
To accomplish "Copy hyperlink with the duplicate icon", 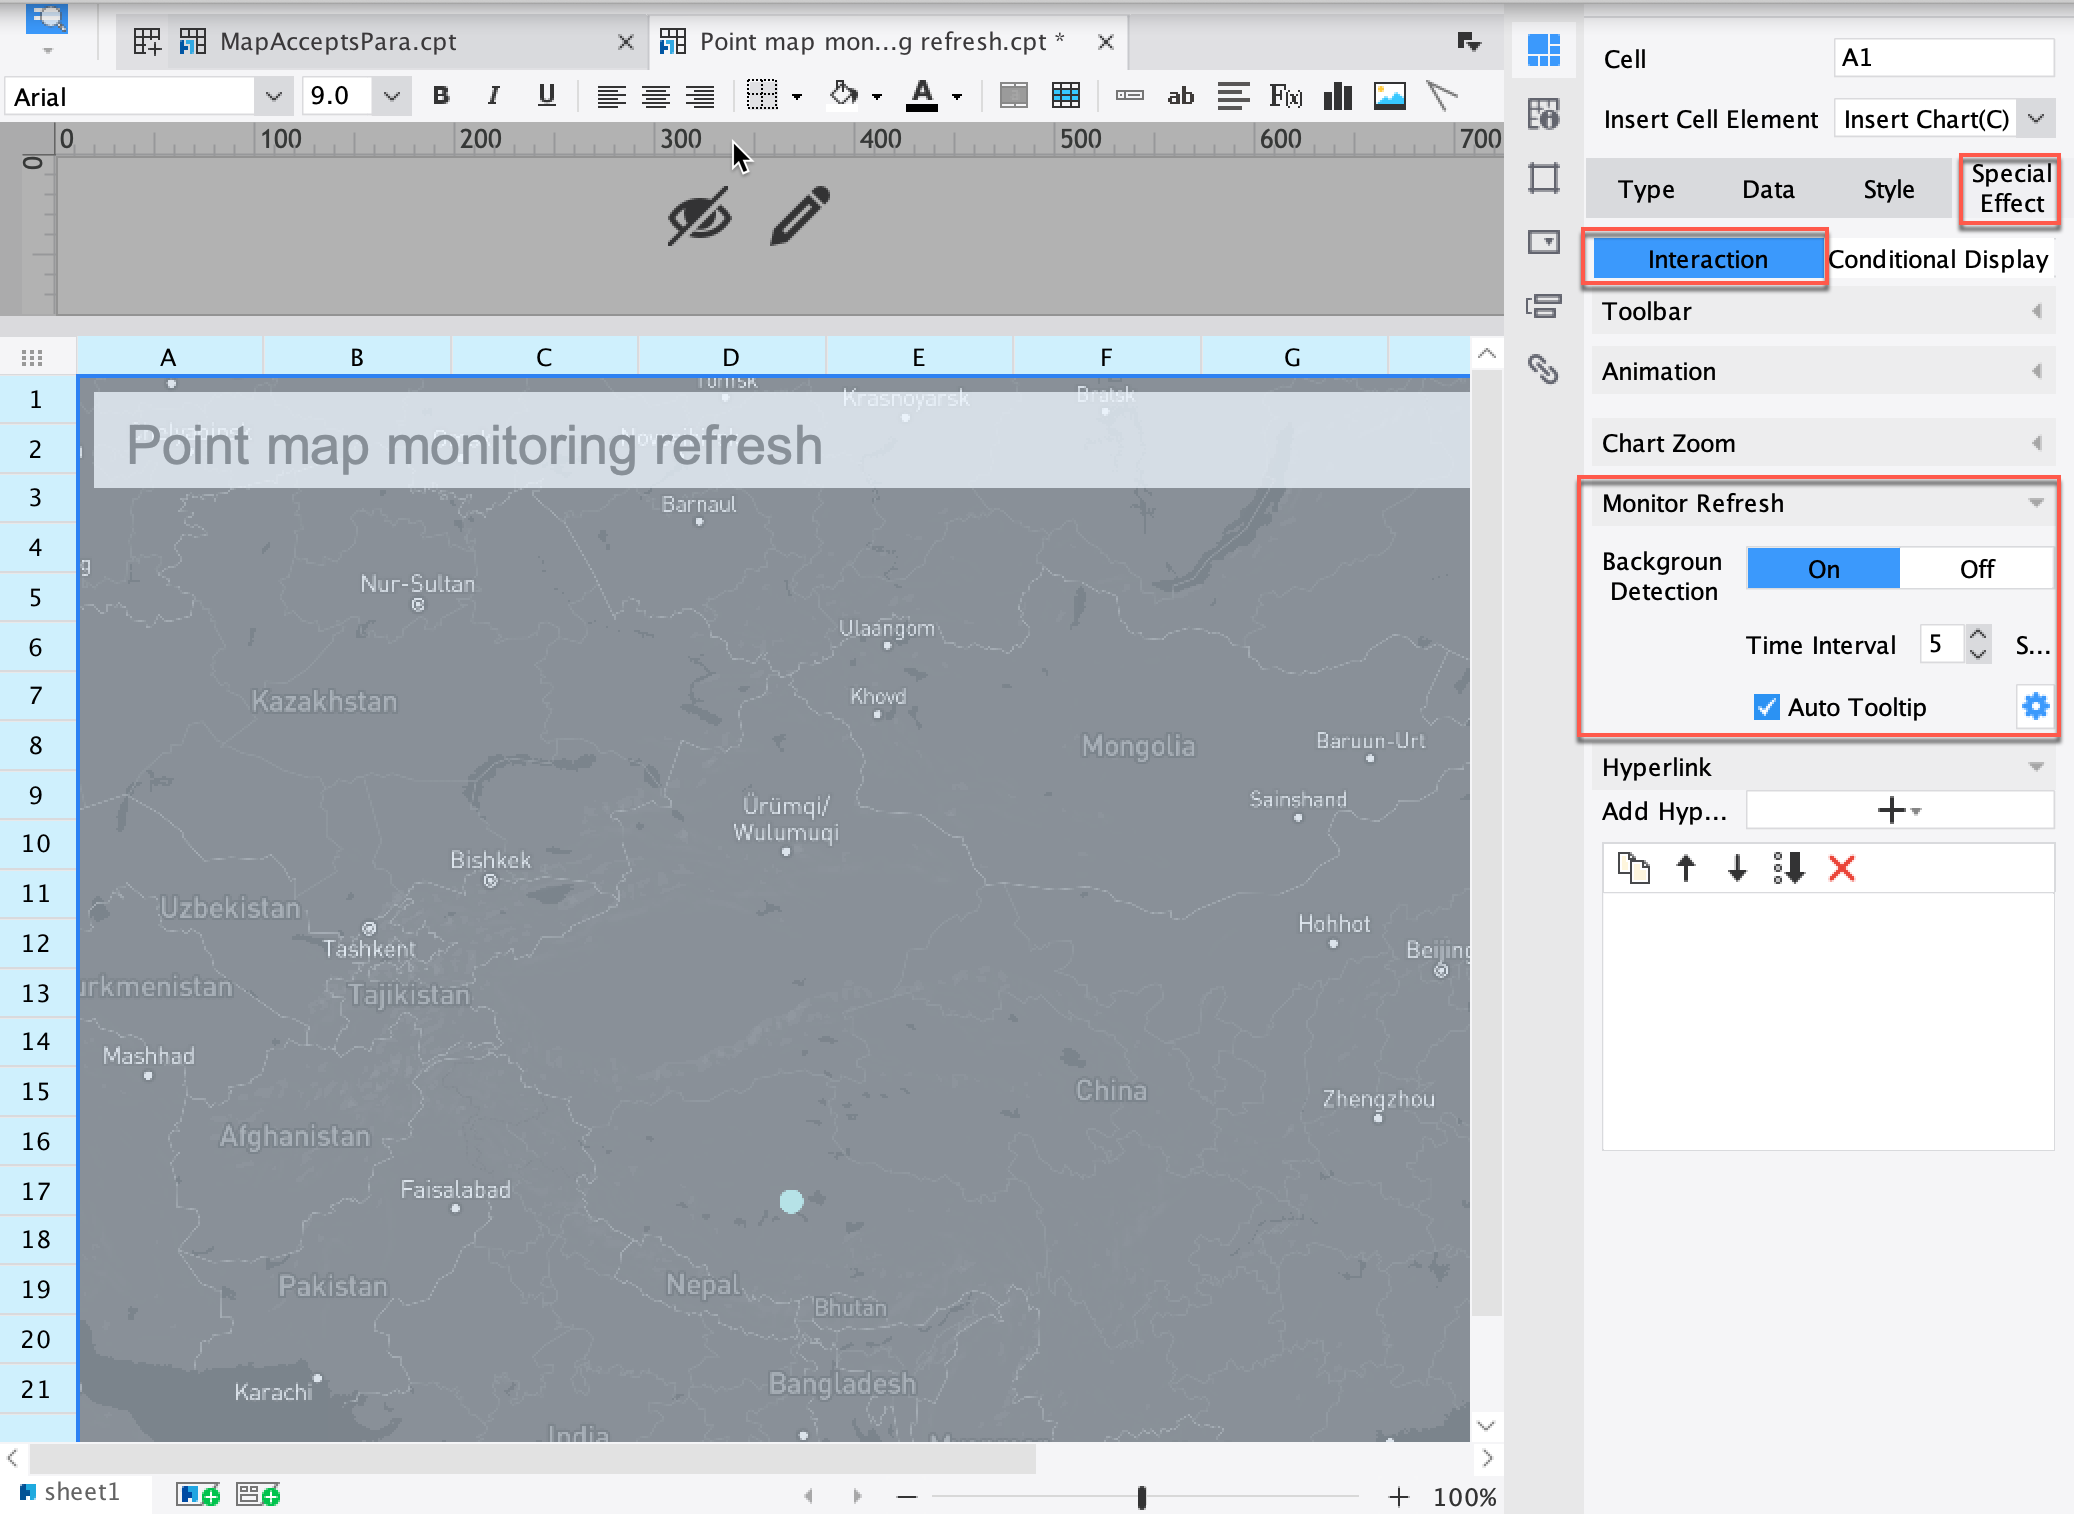I will (1633, 868).
